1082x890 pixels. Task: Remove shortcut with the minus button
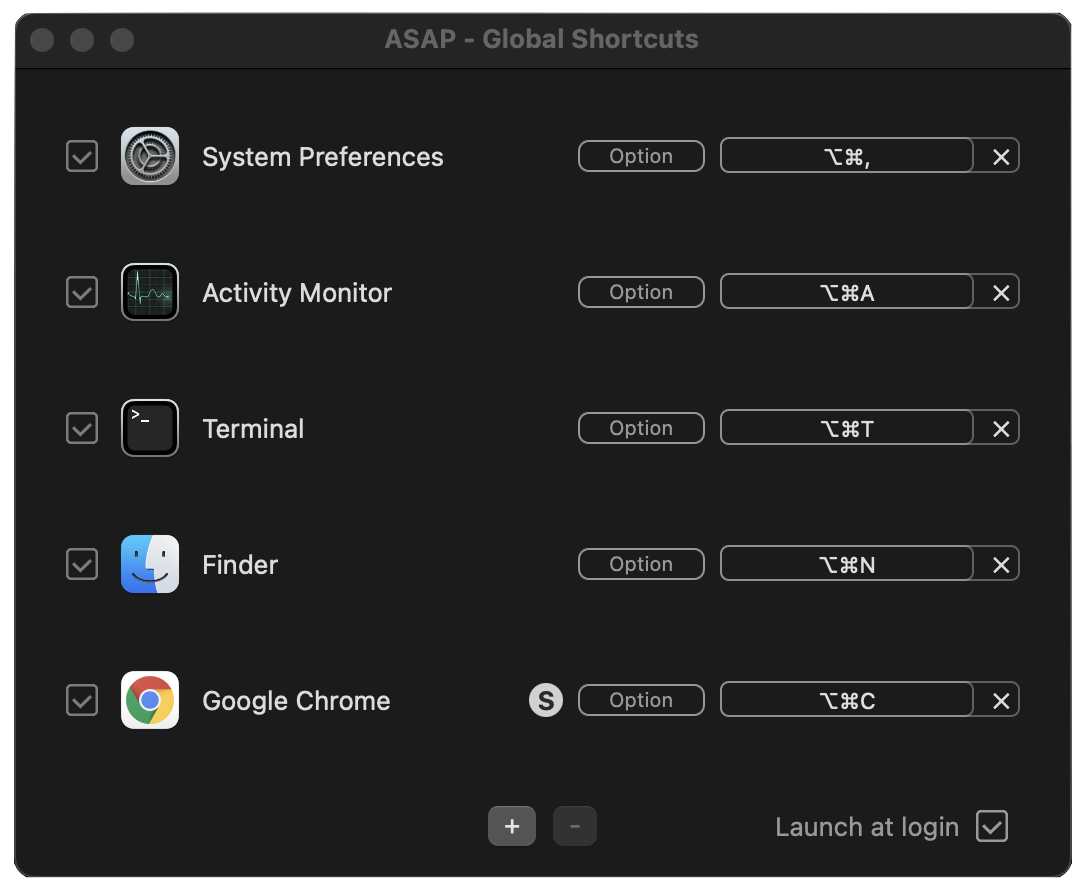[575, 826]
